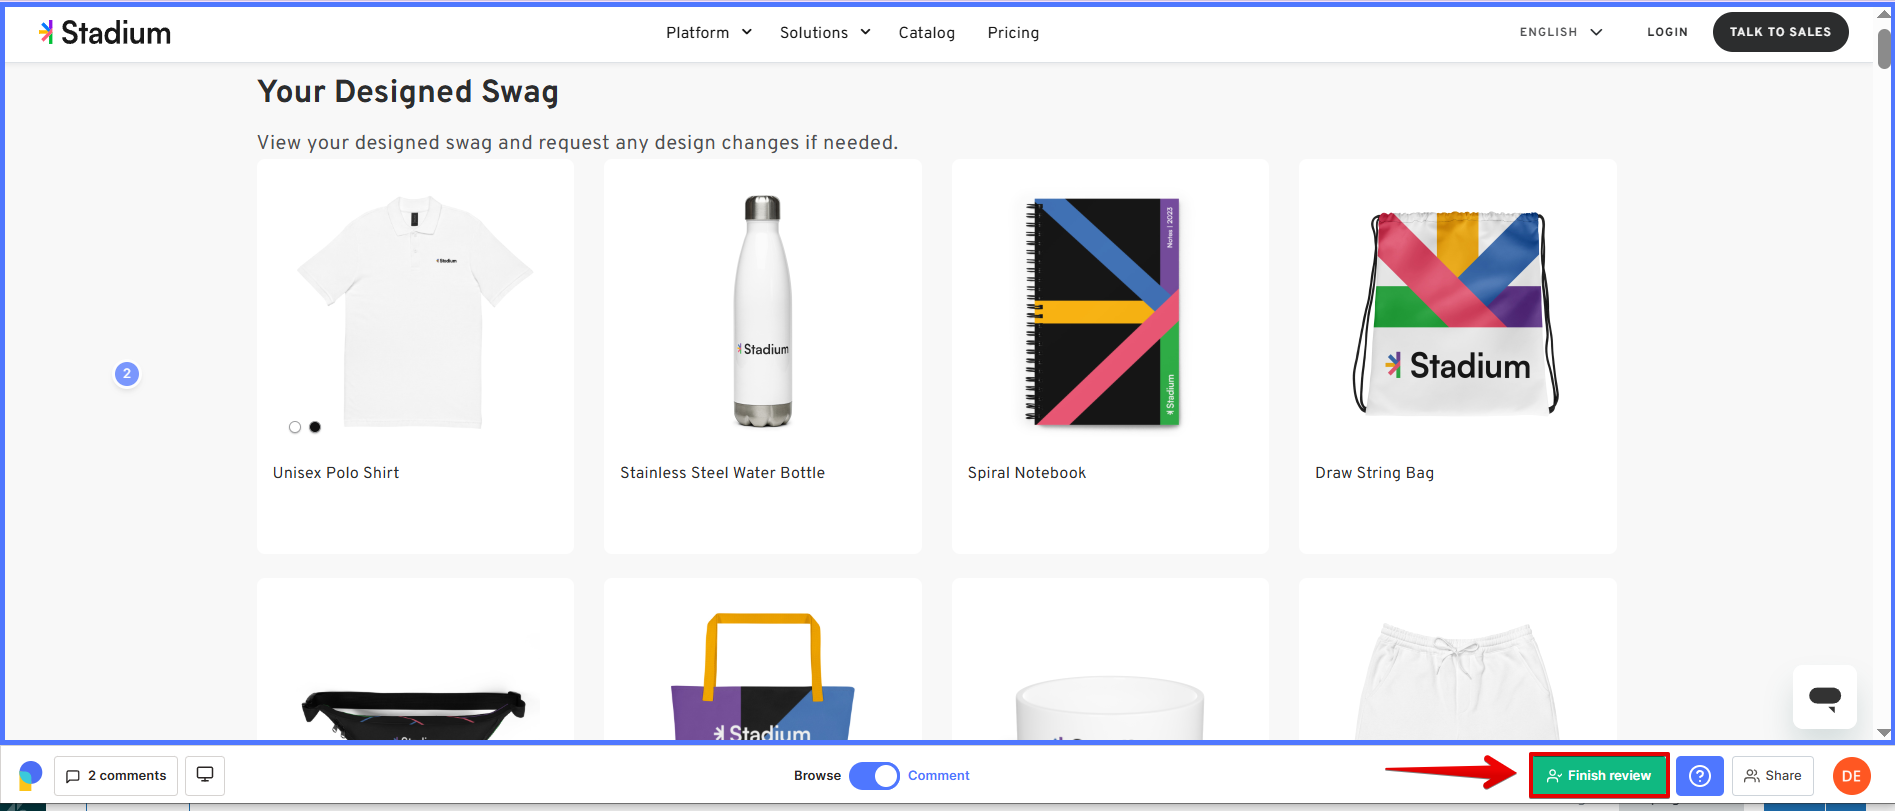Switch to Browse mode label

[817, 776]
